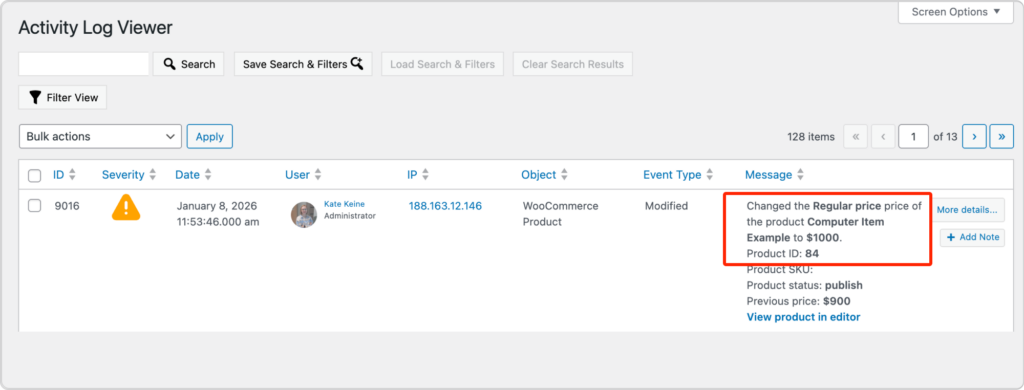Click the Administrator role label
1024x390 pixels.
350,216
